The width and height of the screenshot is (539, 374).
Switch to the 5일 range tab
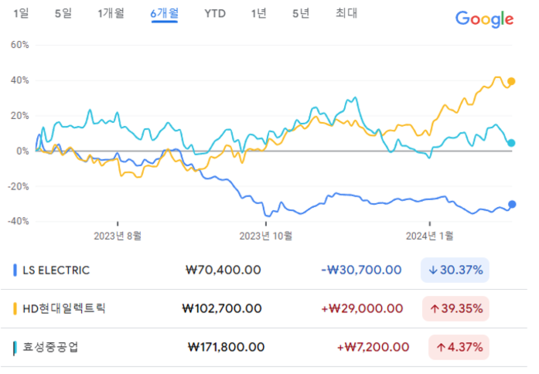(x=63, y=13)
